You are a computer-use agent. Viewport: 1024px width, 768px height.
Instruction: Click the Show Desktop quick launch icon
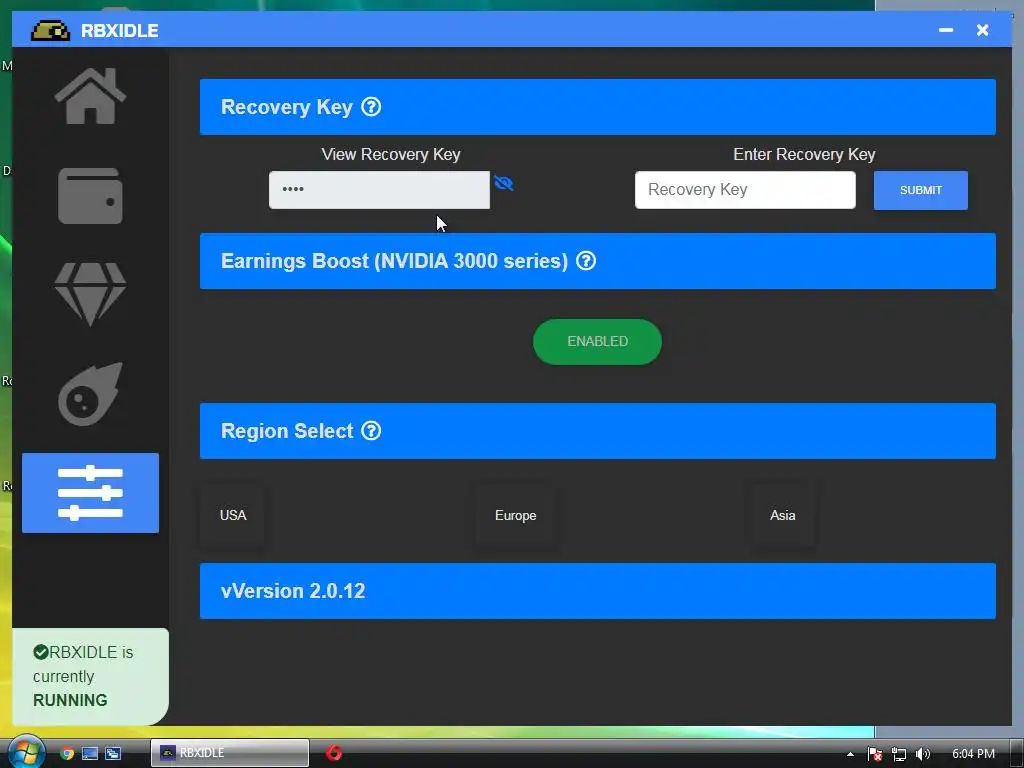(x=89, y=753)
